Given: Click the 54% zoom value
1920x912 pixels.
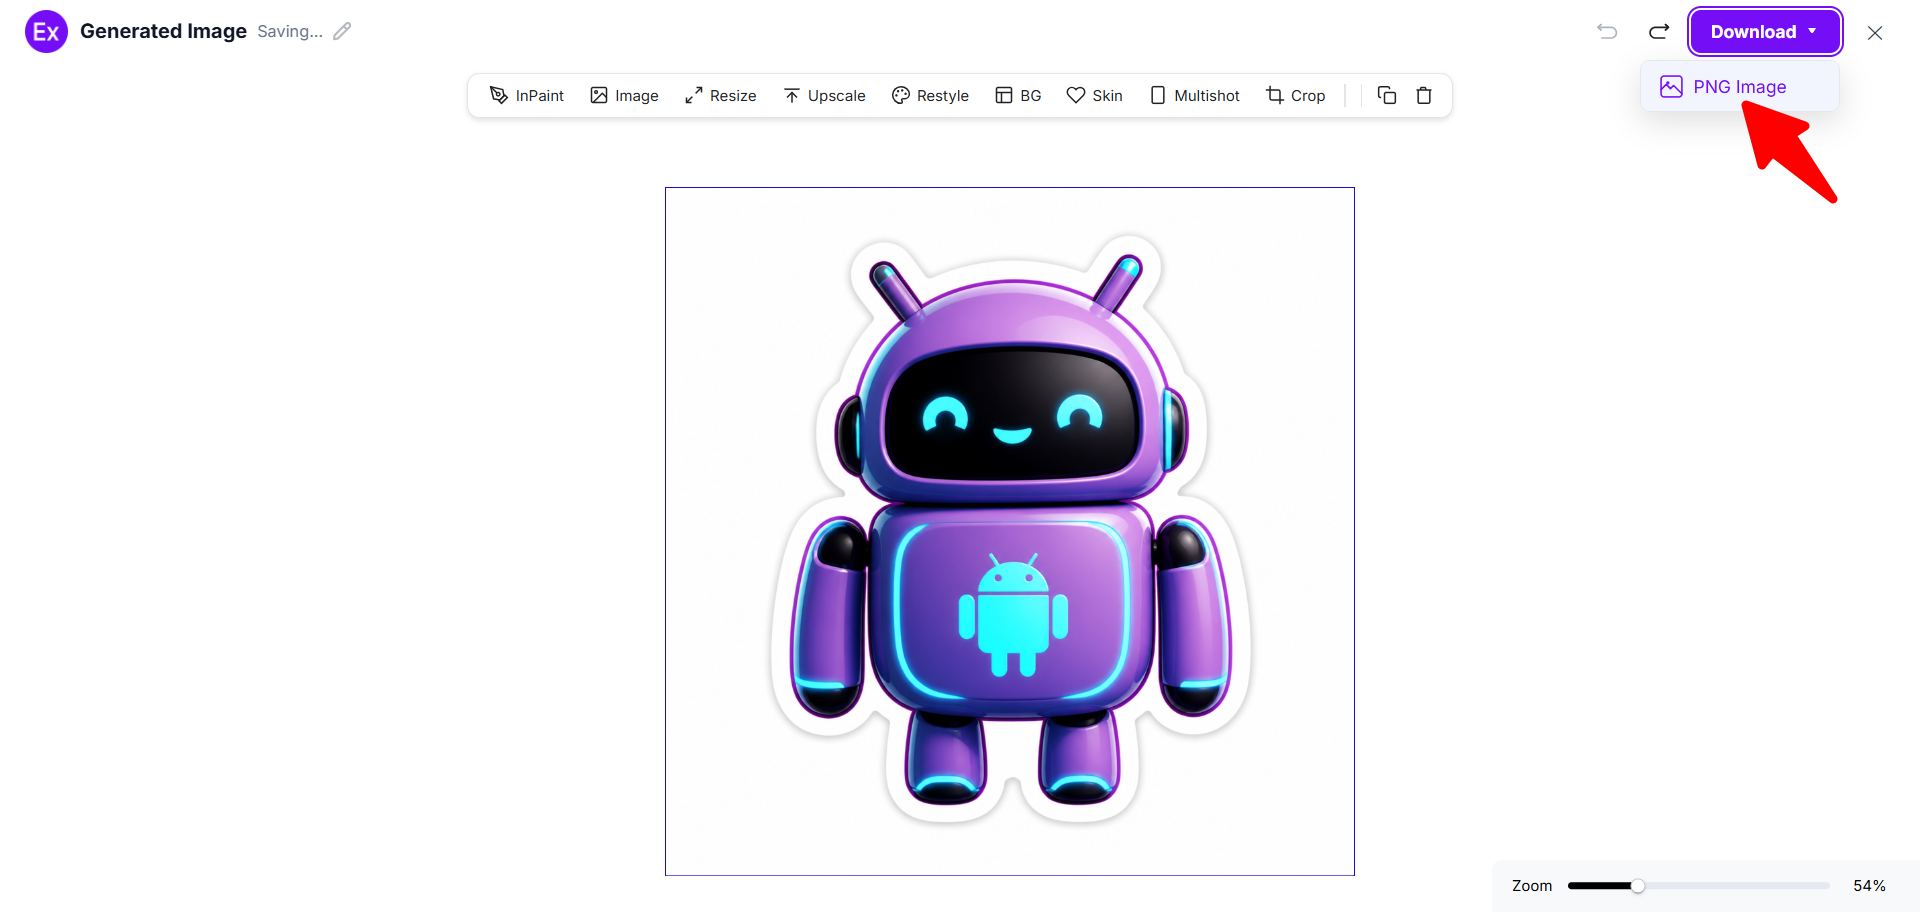Looking at the screenshot, I should point(1869,886).
